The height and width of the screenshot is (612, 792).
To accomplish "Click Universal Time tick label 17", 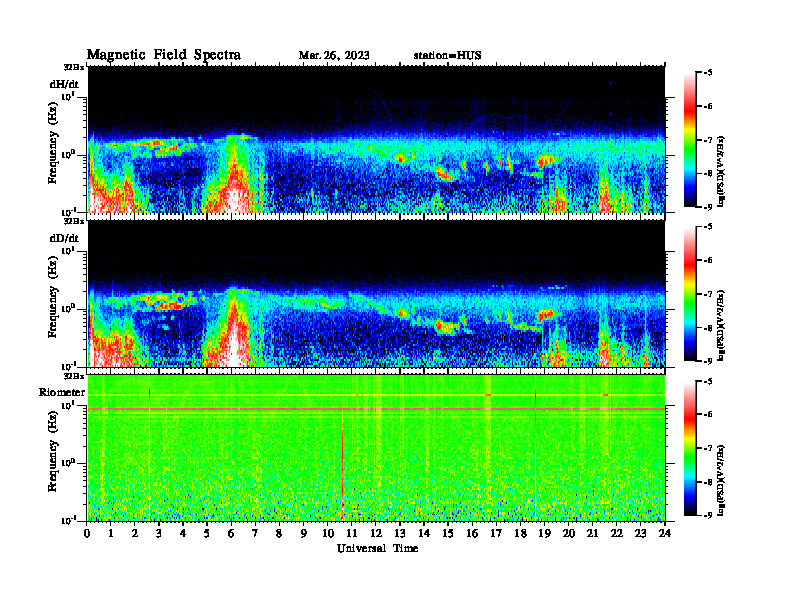I will pyautogui.click(x=496, y=534).
